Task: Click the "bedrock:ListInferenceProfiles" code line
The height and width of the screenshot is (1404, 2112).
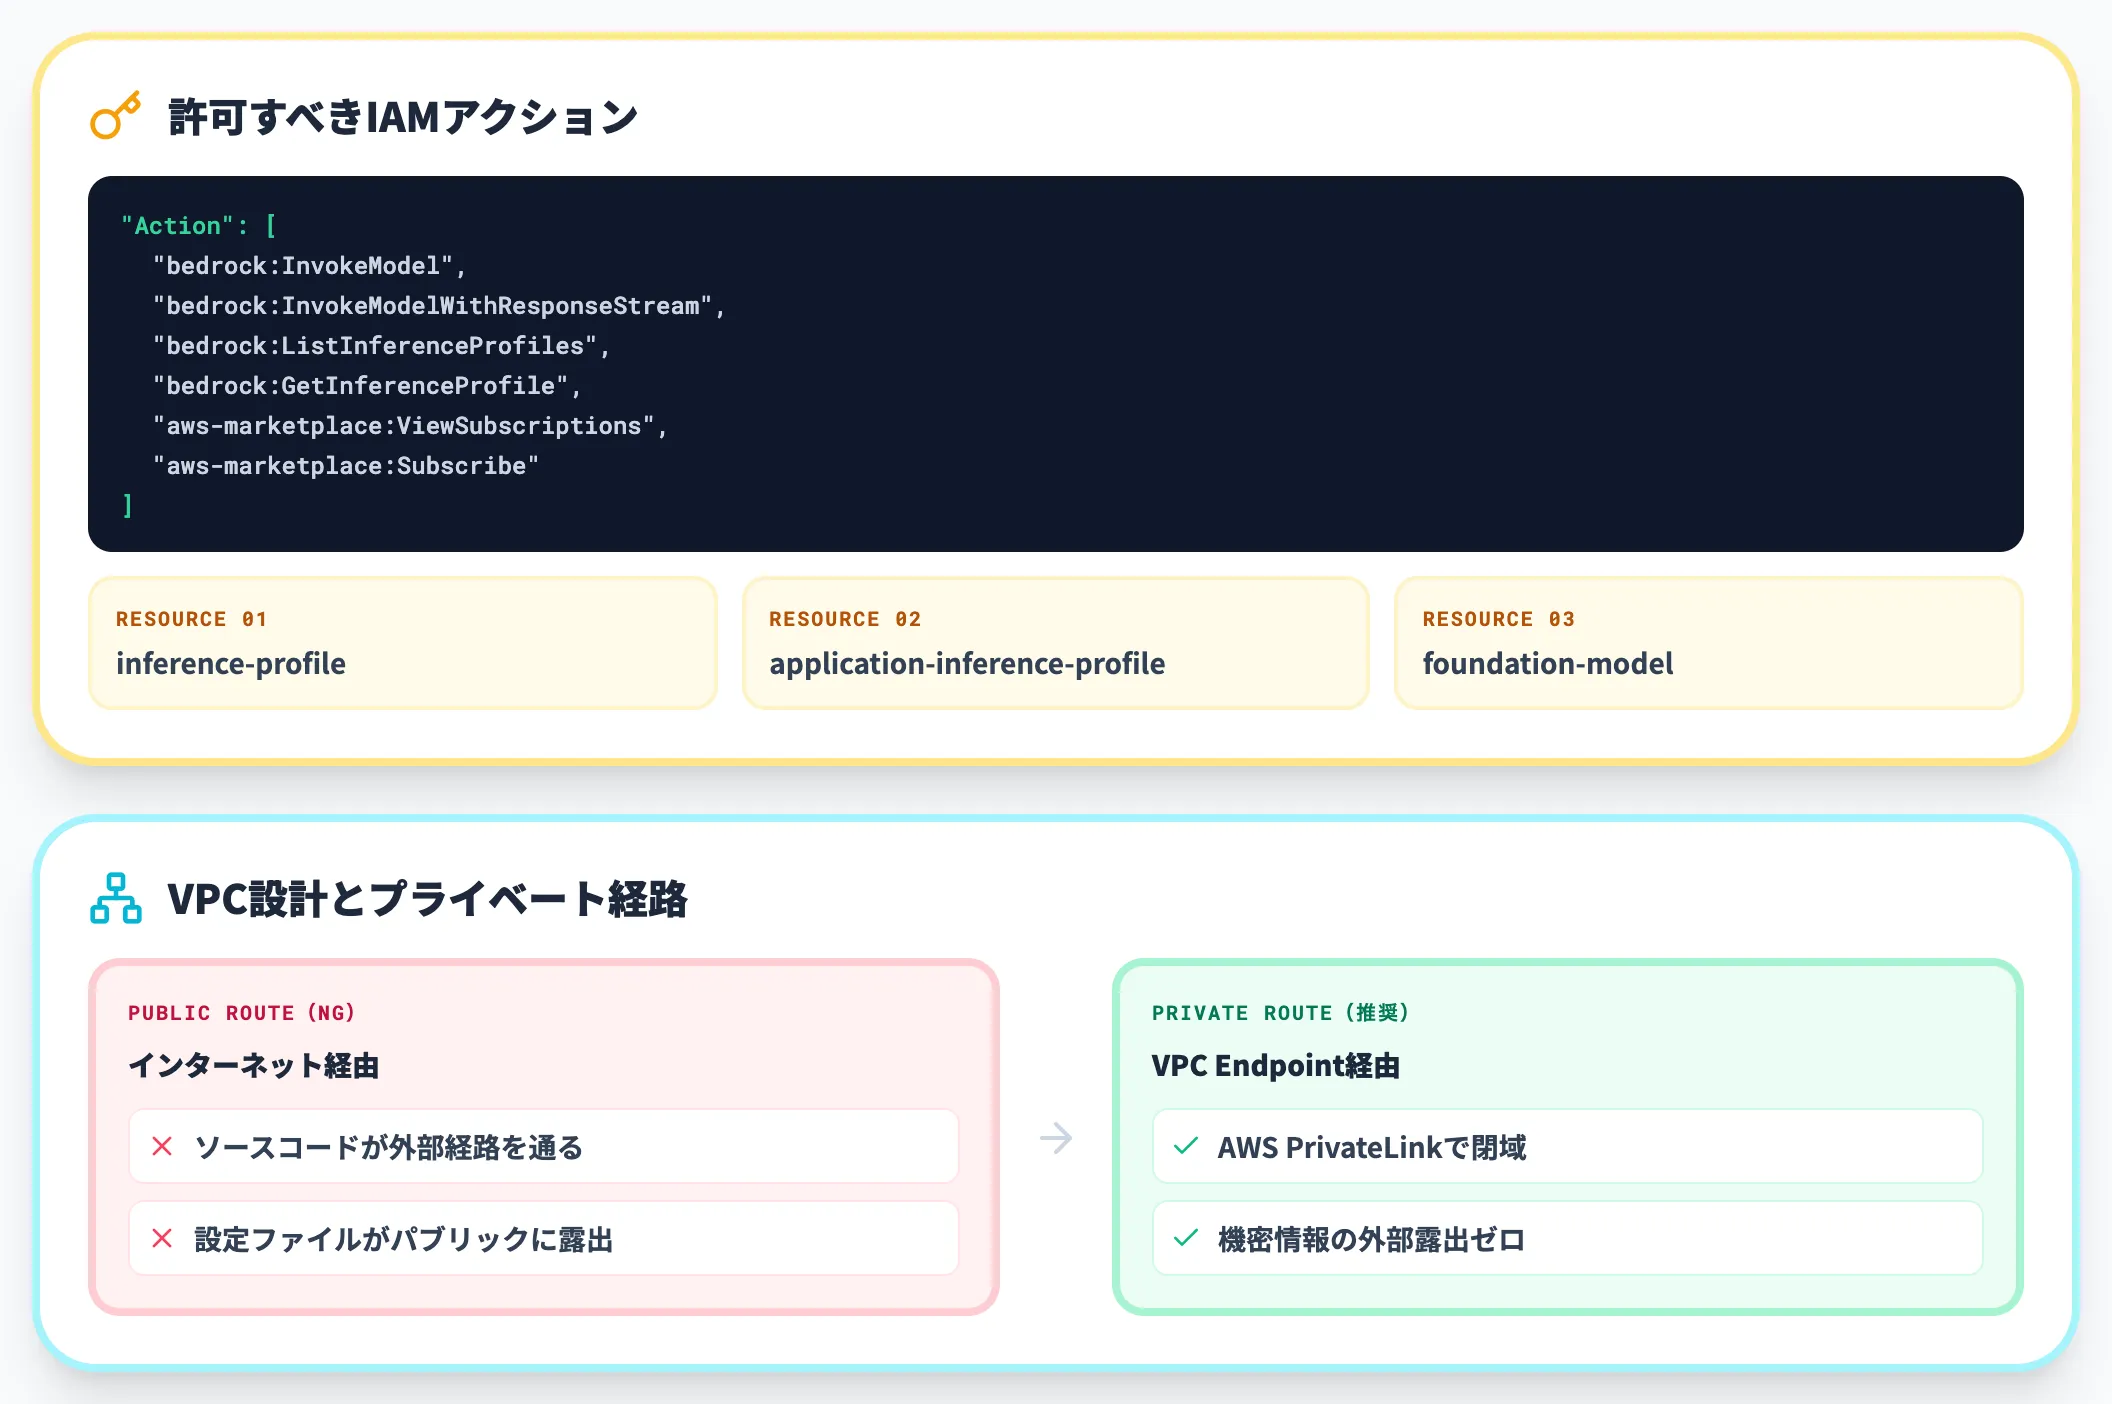Action: click(x=381, y=346)
